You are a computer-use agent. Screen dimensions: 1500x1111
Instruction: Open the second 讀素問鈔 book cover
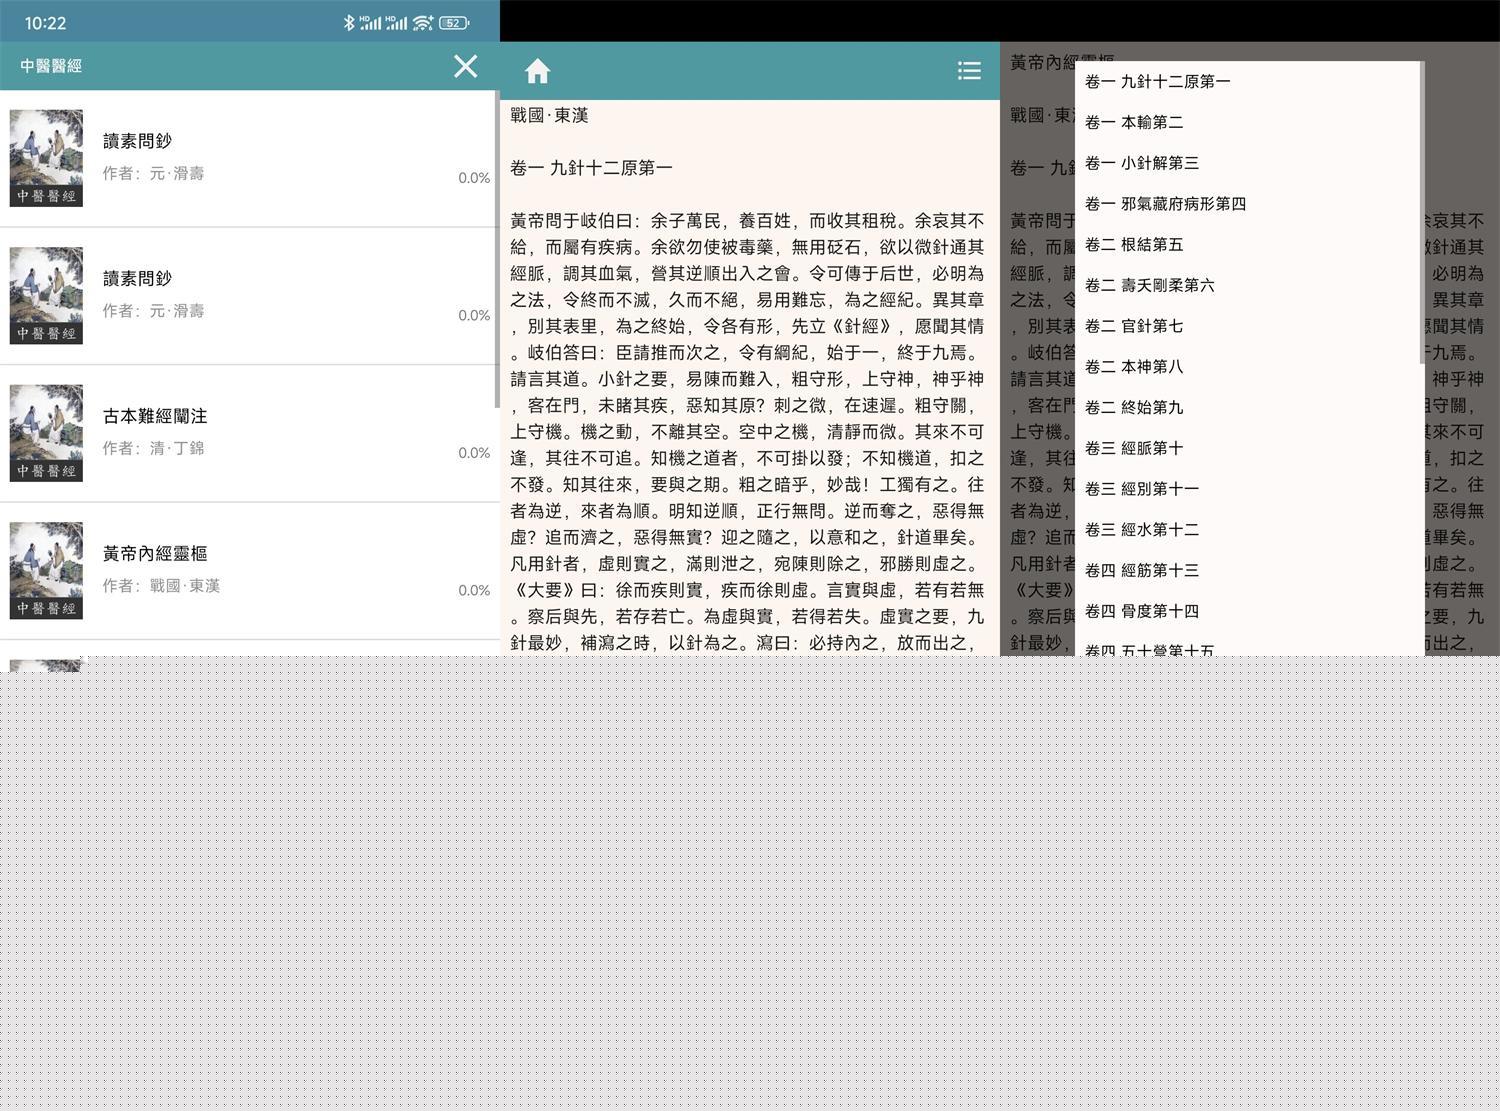[x=46, y=296]
